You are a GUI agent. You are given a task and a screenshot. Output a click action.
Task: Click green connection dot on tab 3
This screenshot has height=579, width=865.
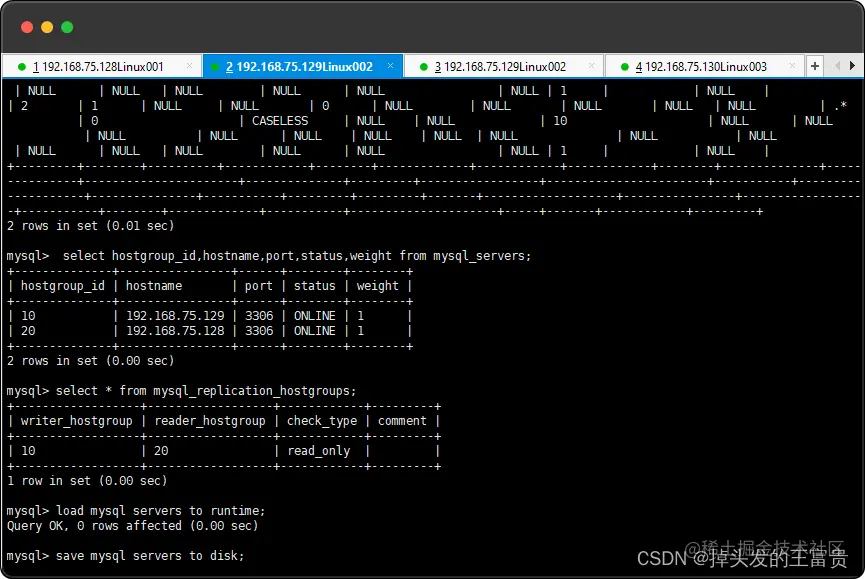coord(424,67)
